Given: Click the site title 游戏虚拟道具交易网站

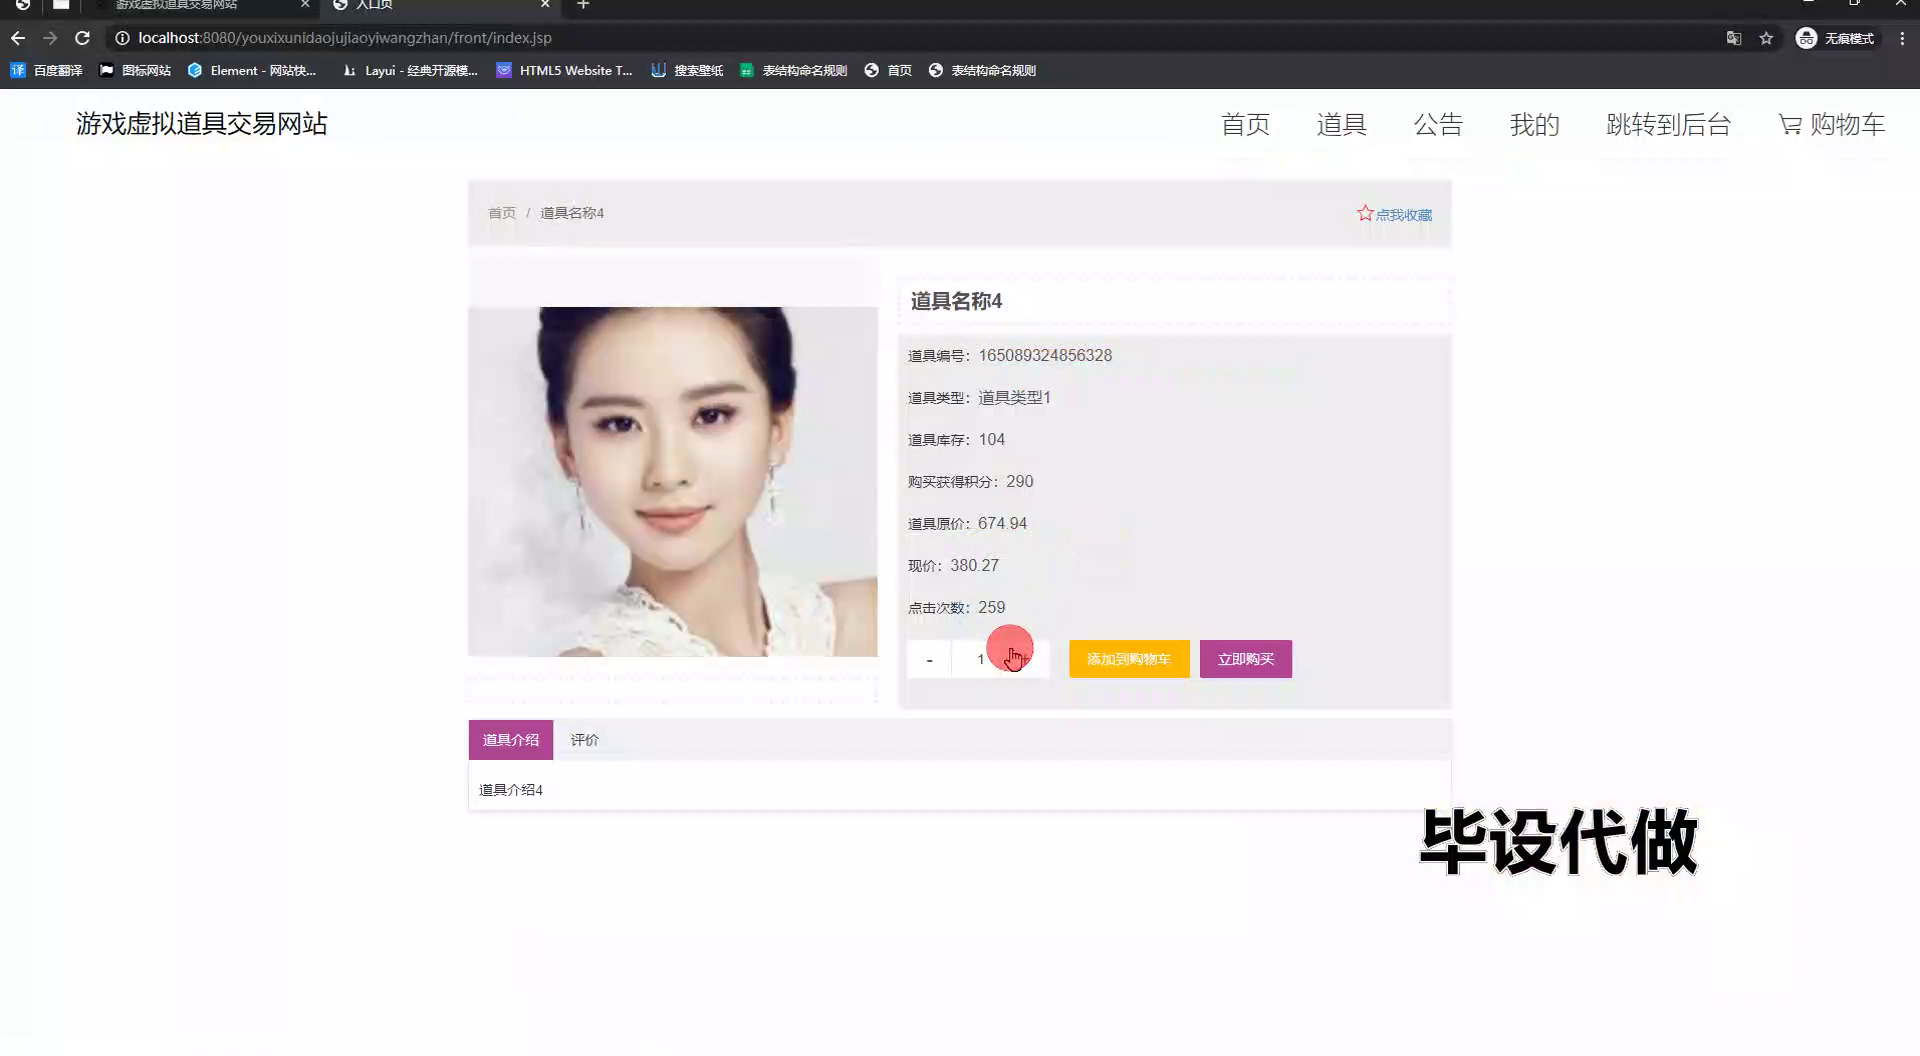Looking at the screenshot, I should click(x=202, y=124).
